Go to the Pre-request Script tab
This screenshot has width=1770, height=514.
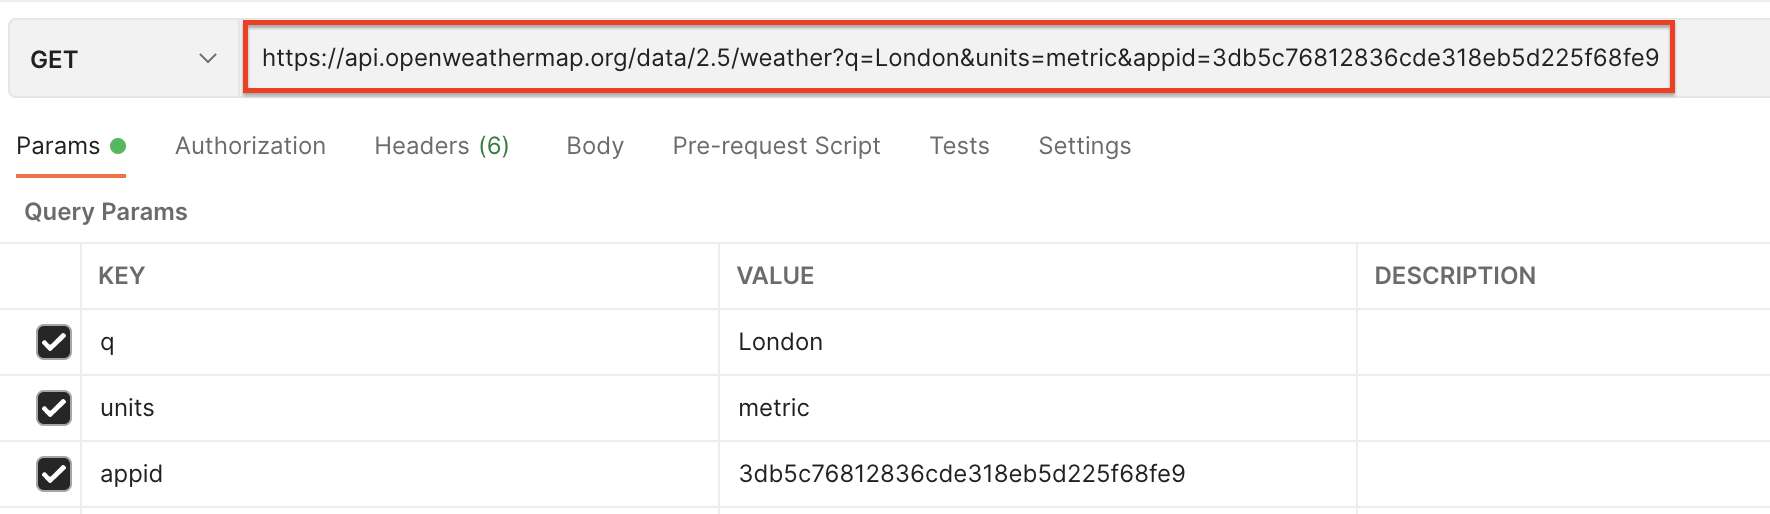[x=776, y=146]
